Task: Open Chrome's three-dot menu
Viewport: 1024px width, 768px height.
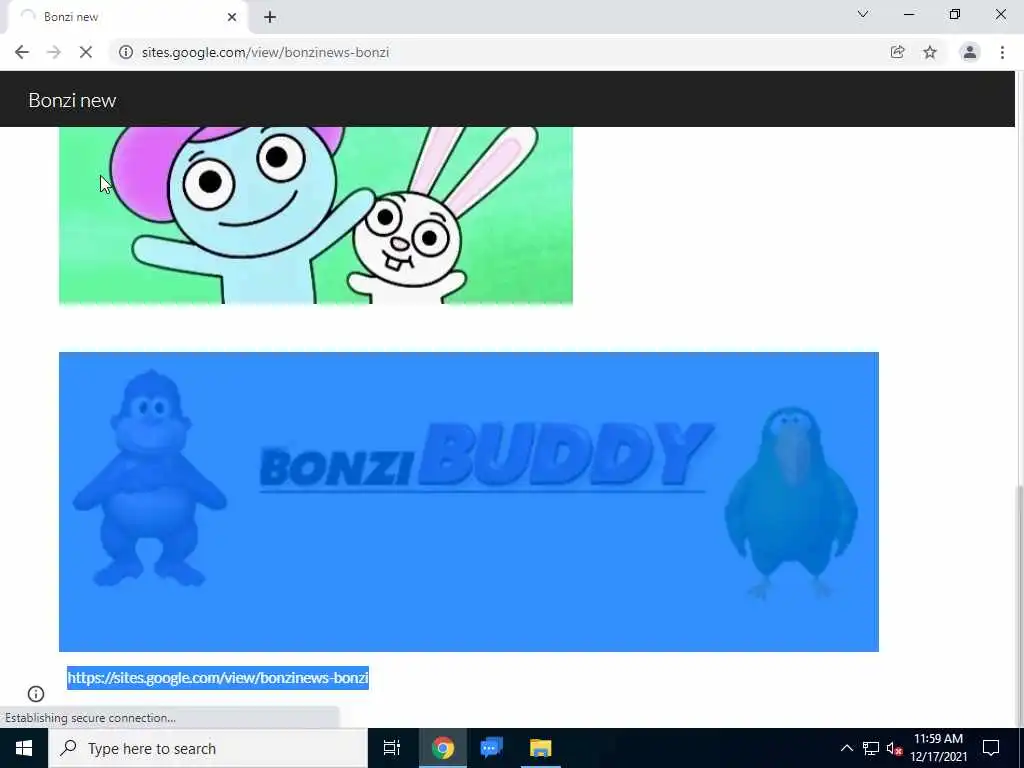Action: coord(1002,52)
